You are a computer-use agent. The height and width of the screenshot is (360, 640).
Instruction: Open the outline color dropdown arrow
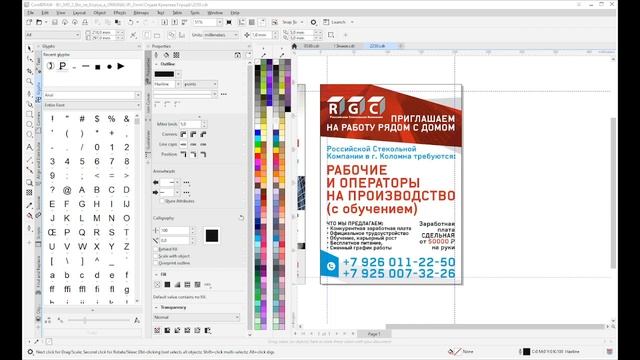178,74
